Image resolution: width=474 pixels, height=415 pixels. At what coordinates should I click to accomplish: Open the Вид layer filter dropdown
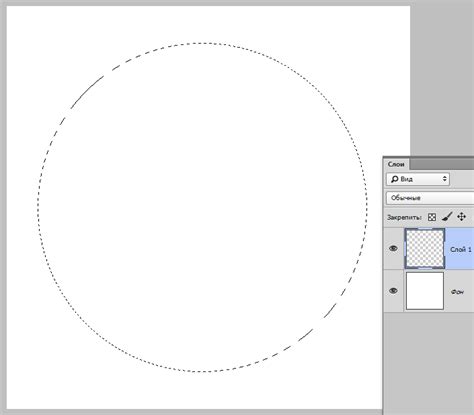418,179
